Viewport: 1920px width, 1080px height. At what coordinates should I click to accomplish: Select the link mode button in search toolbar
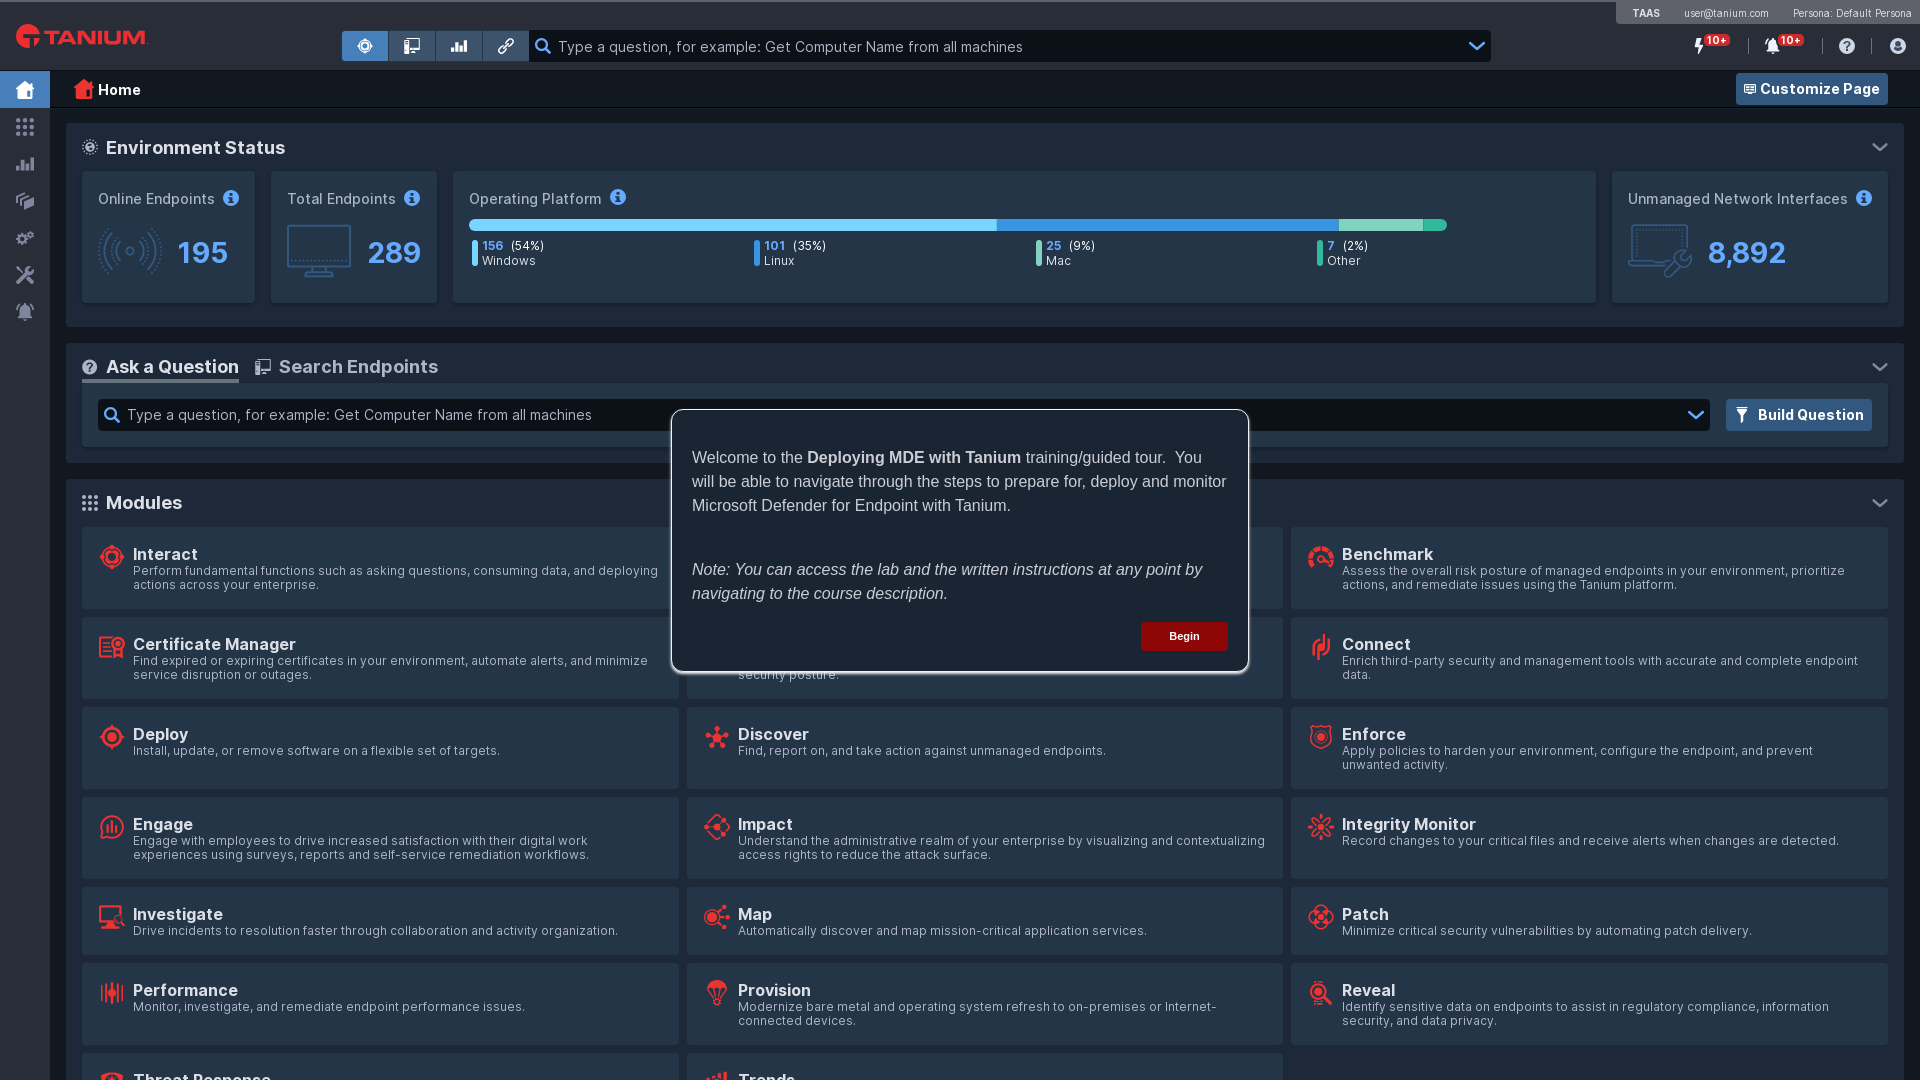pos(506,46)
